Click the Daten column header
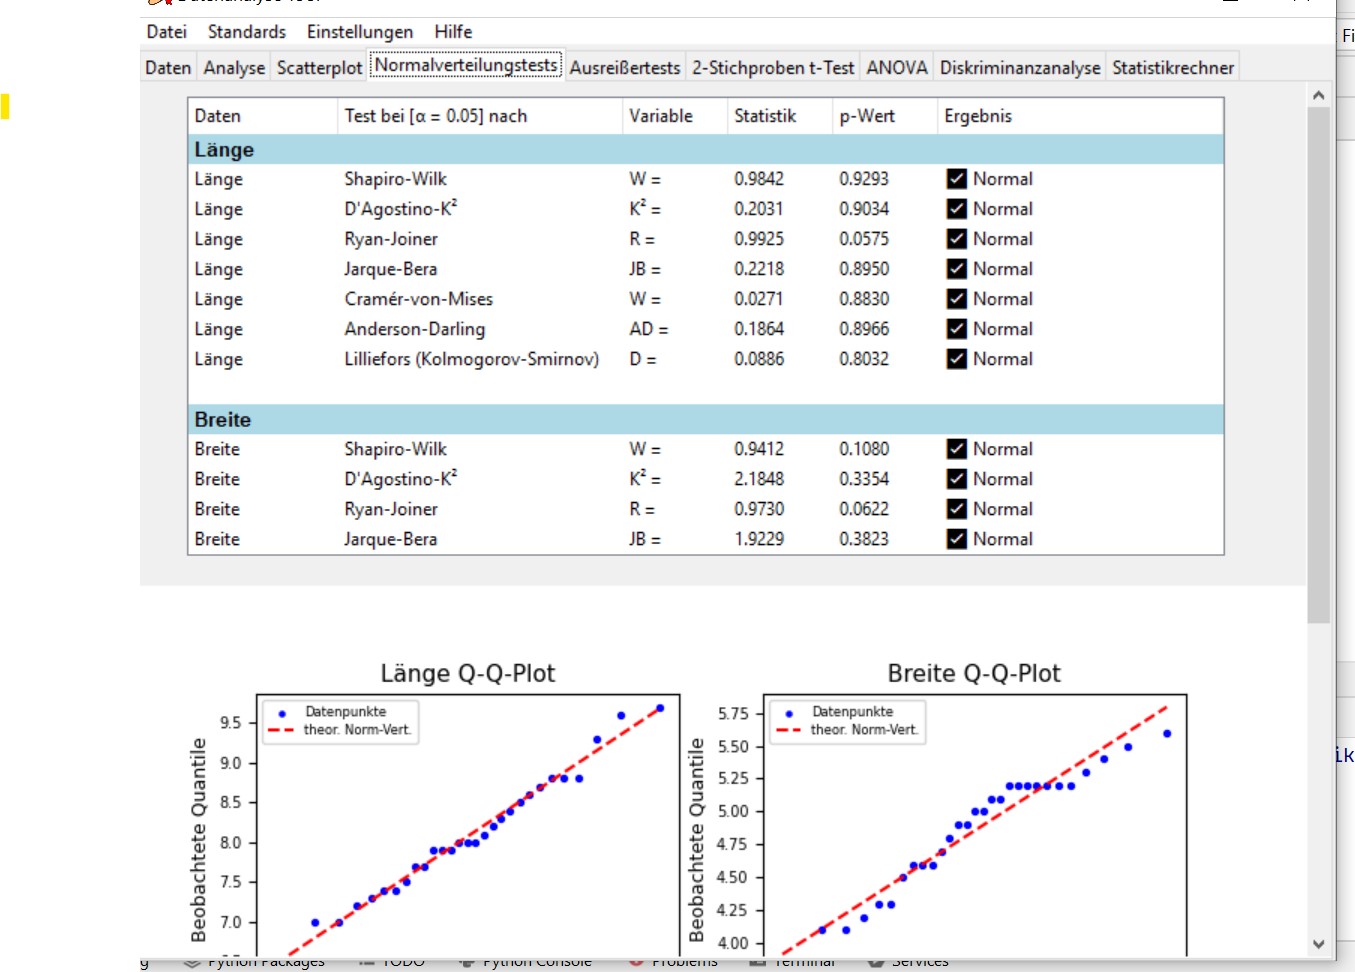Image resolution: width=1355 pixels, height=972 pixels. click(263, 116)
